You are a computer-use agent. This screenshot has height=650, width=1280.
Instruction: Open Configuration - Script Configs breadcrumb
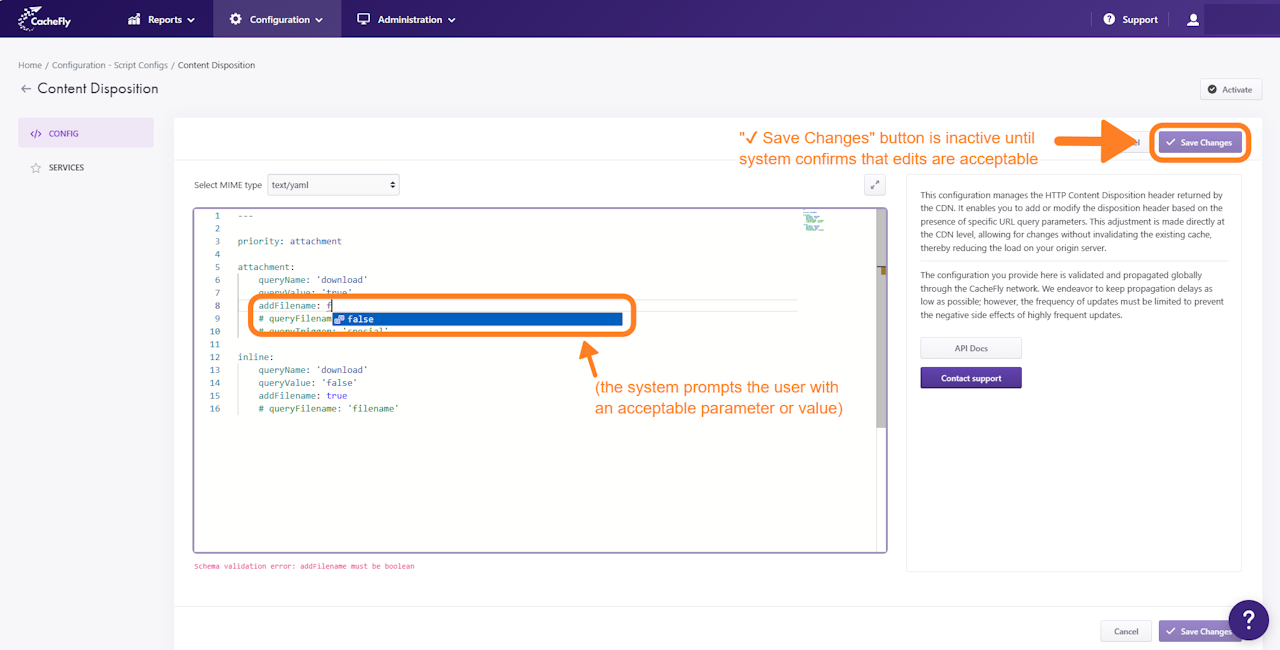click(x=110, y=65)
